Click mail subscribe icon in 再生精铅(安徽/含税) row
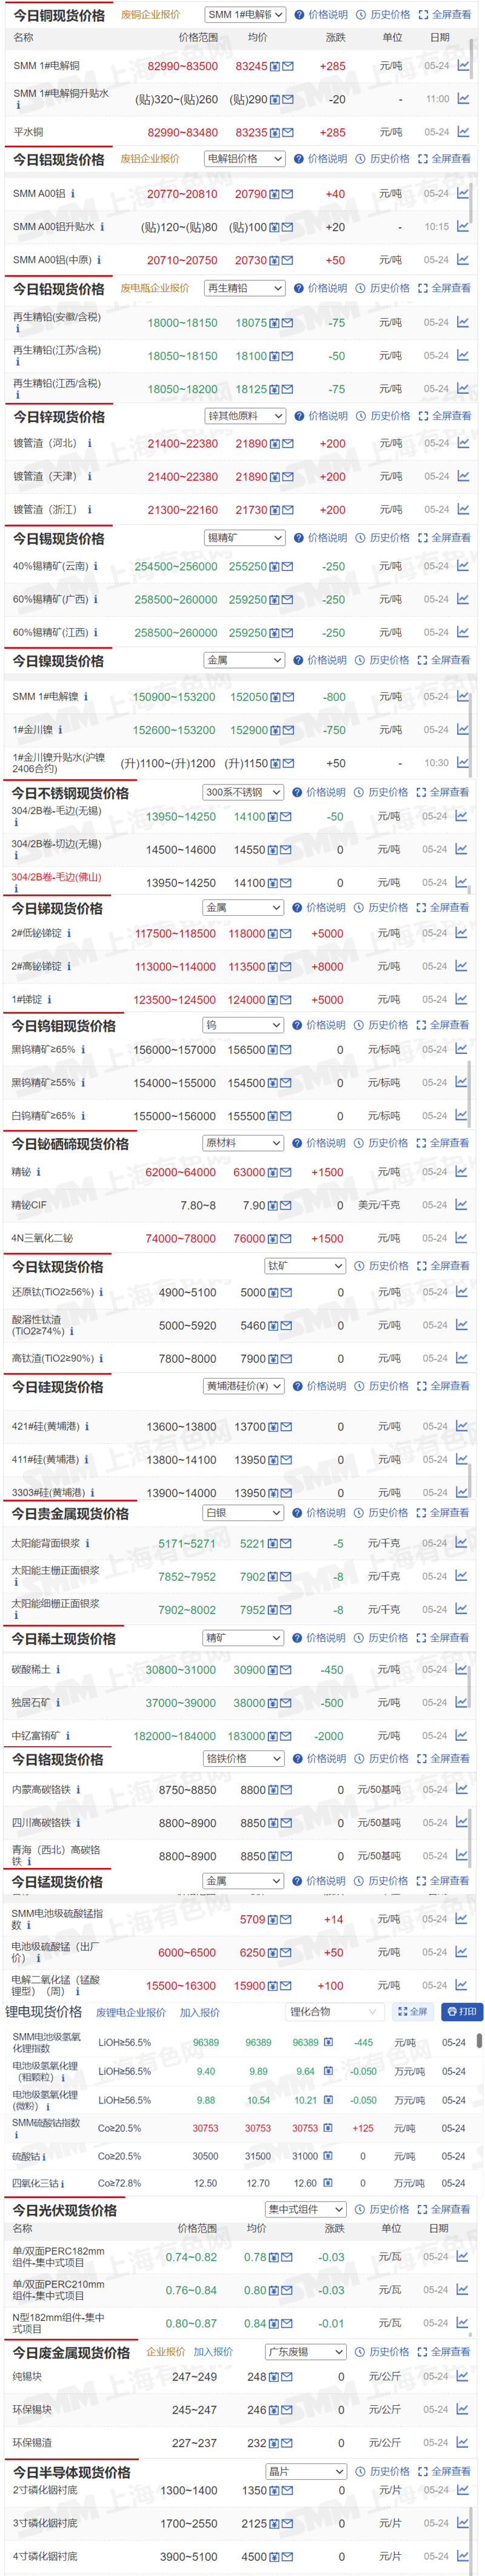This screenshot has height=2576, width=485. pos(288,323)
